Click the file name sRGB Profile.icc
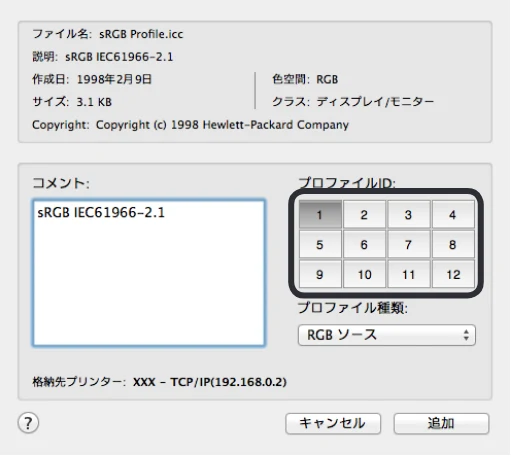This screenshot has height=456, width=511. point(141,34)
